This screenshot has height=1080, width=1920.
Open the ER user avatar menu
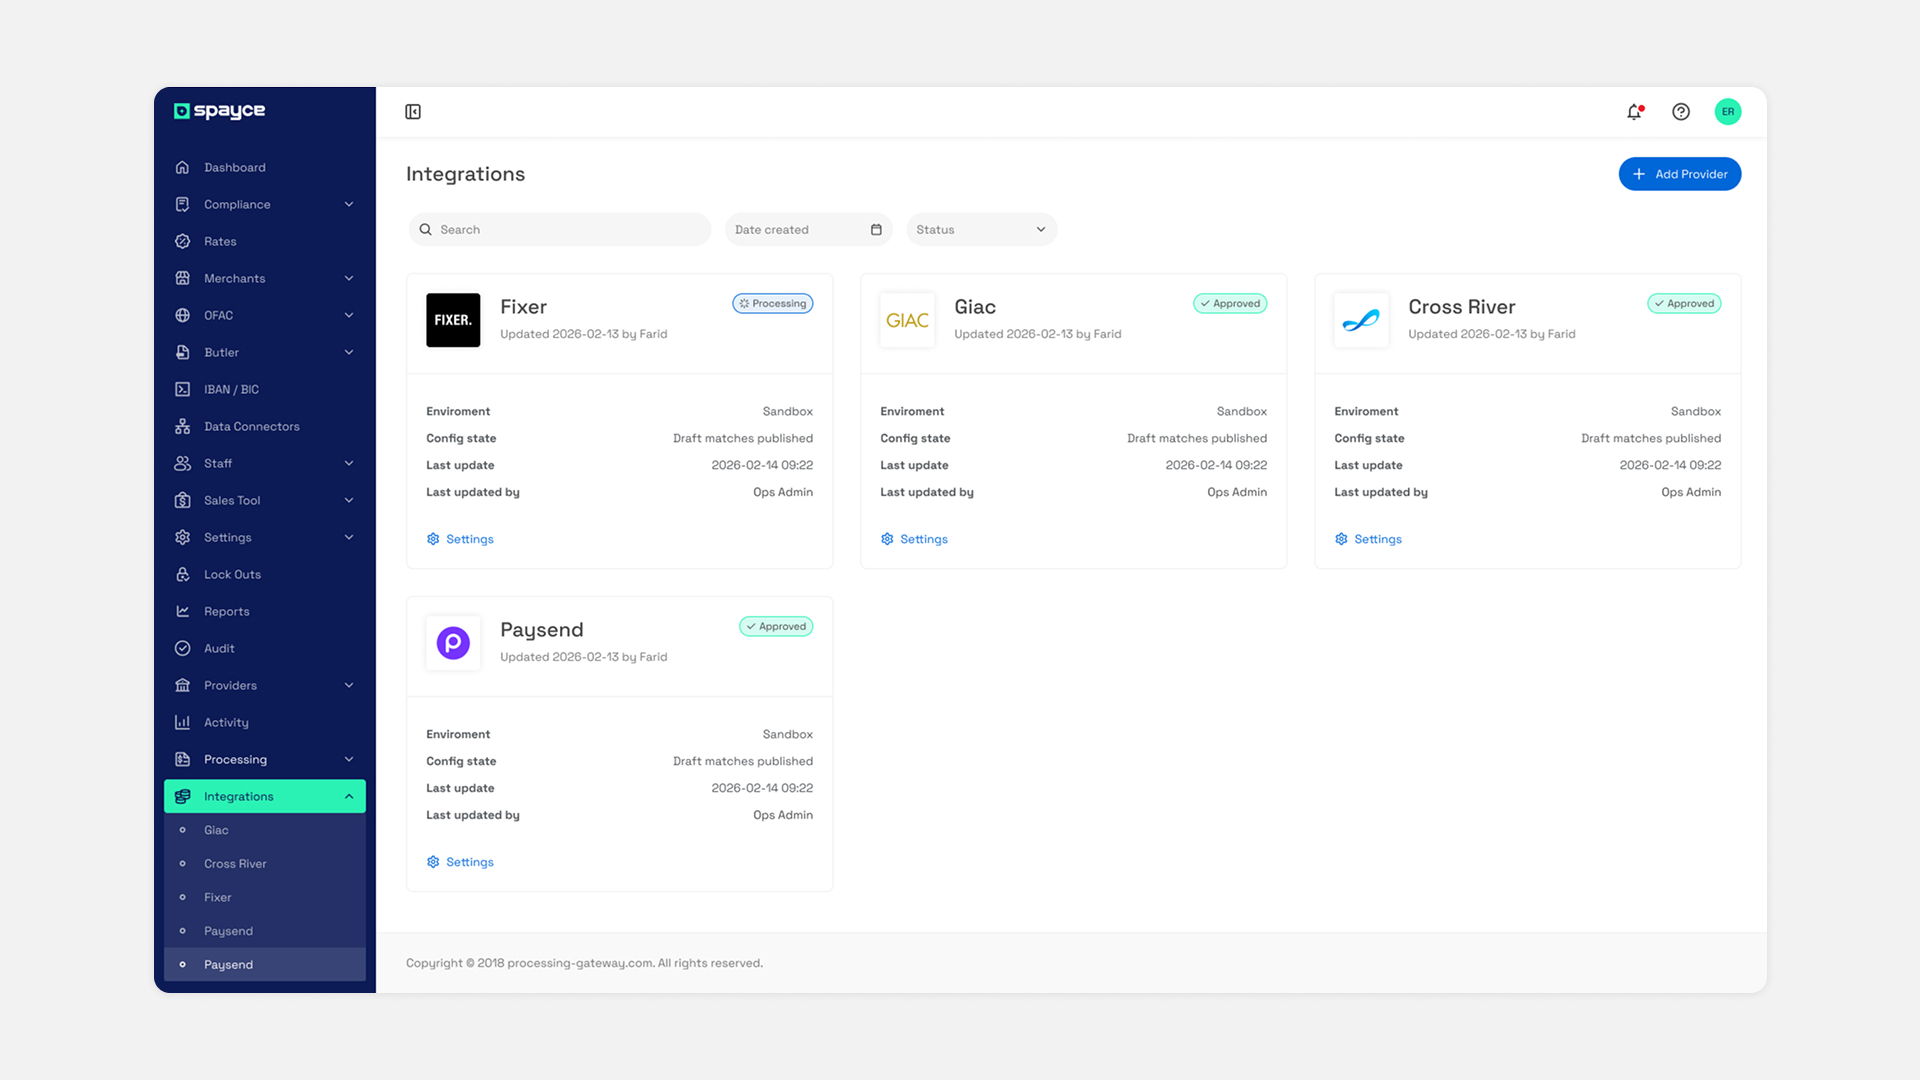point(1727,112)
